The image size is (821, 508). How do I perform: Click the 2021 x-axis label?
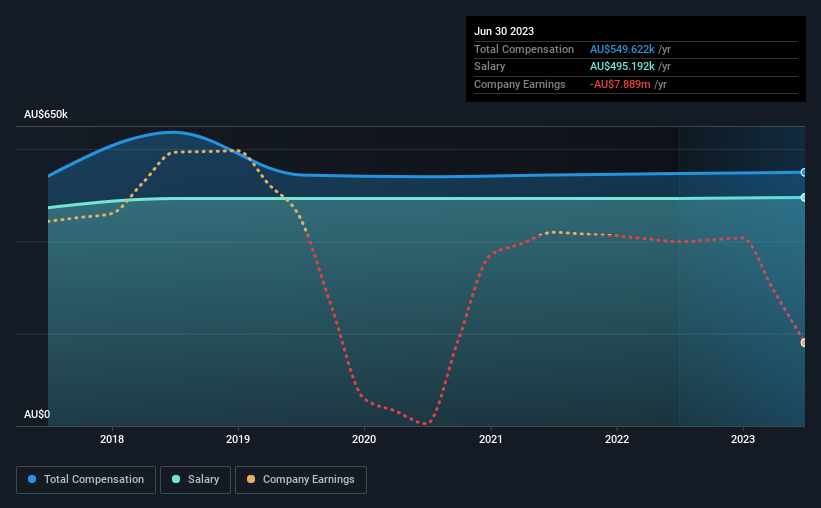tap(491, 439)
